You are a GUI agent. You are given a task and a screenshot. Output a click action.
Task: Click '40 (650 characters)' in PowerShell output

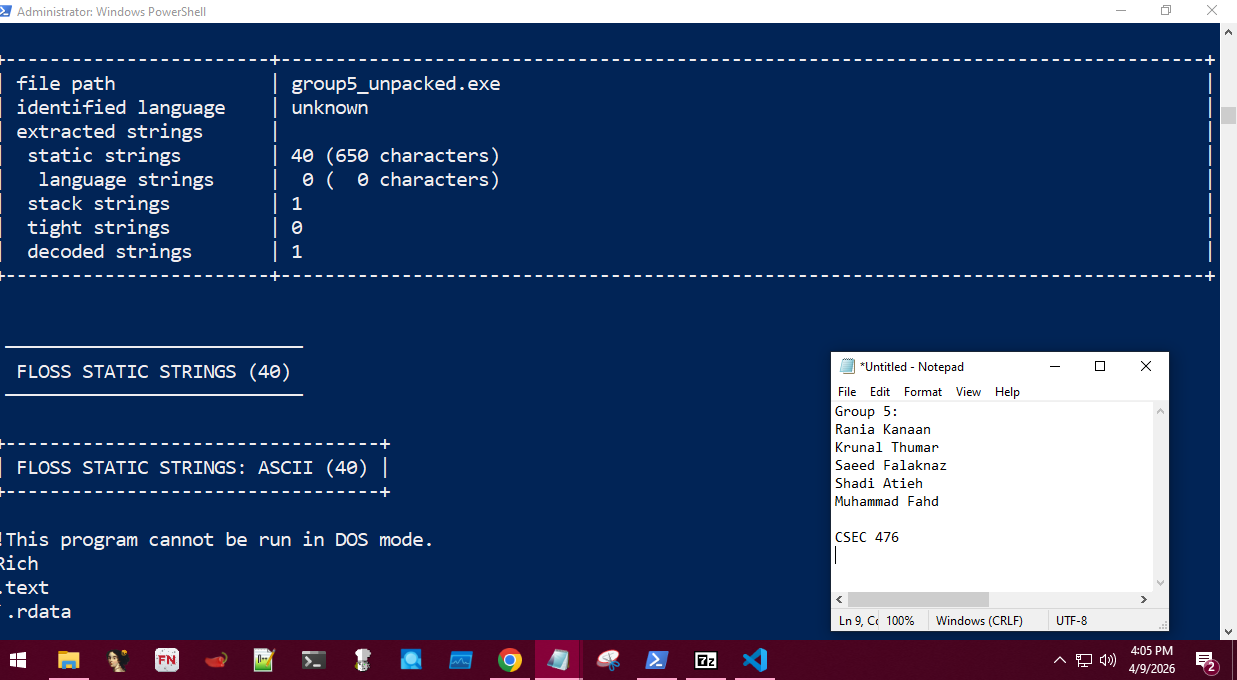click(396, 156)
